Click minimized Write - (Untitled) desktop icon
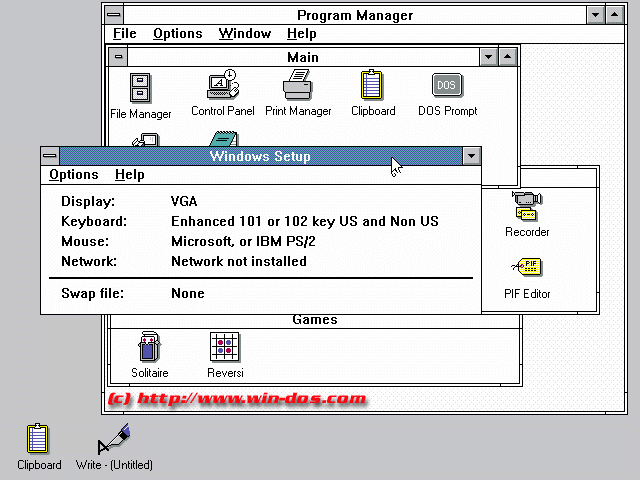Screen dimensions: 640x480 point(114,440)
